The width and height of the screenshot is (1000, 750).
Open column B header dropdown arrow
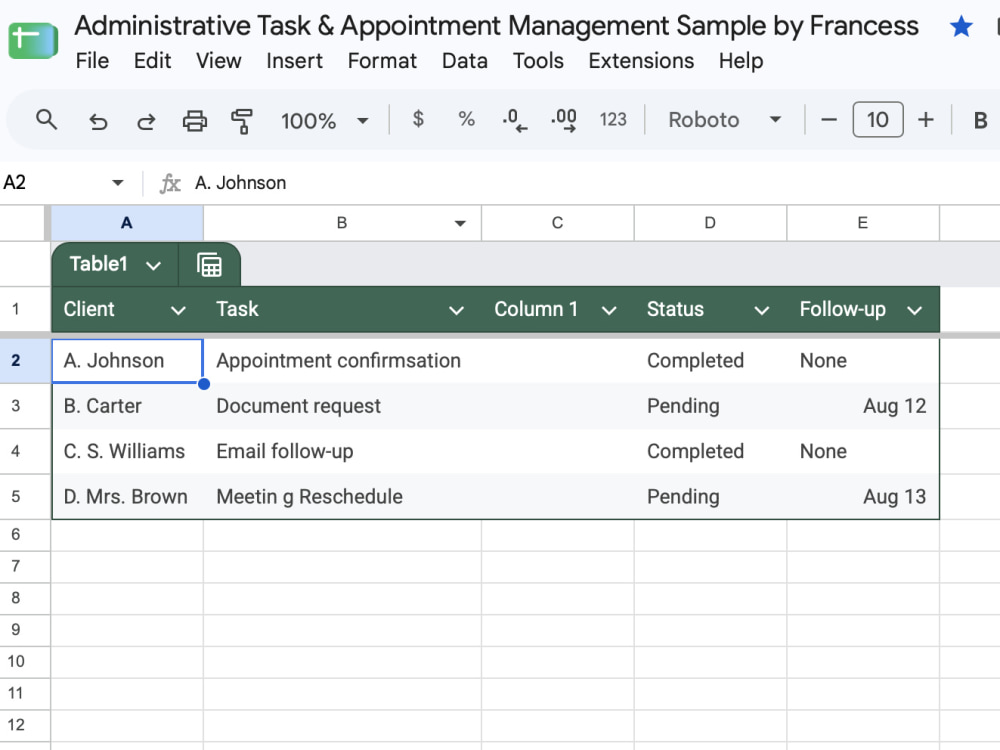(460, 223)
